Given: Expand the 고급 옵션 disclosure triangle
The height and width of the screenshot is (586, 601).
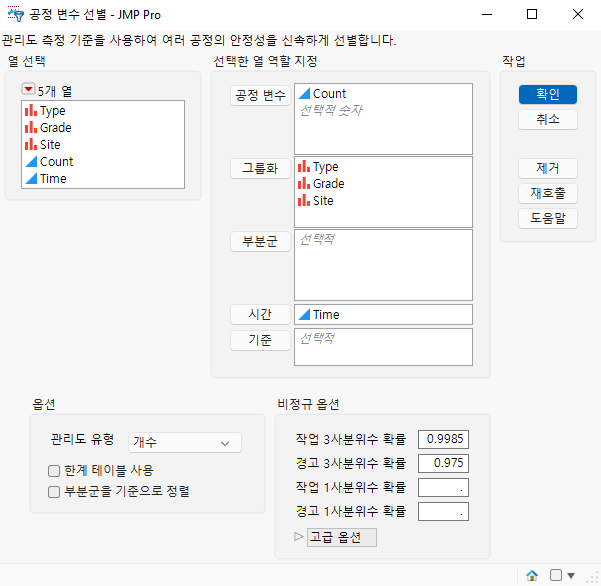Looking at the screenshot, I should (x=299, y=537).
